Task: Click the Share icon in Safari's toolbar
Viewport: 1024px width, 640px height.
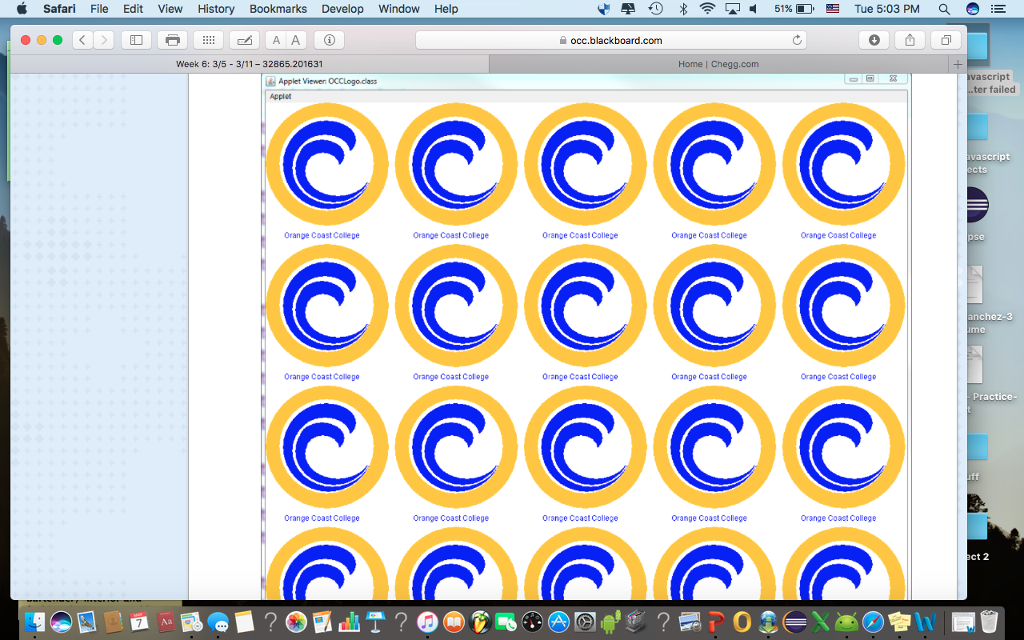Action: (910, 41)
